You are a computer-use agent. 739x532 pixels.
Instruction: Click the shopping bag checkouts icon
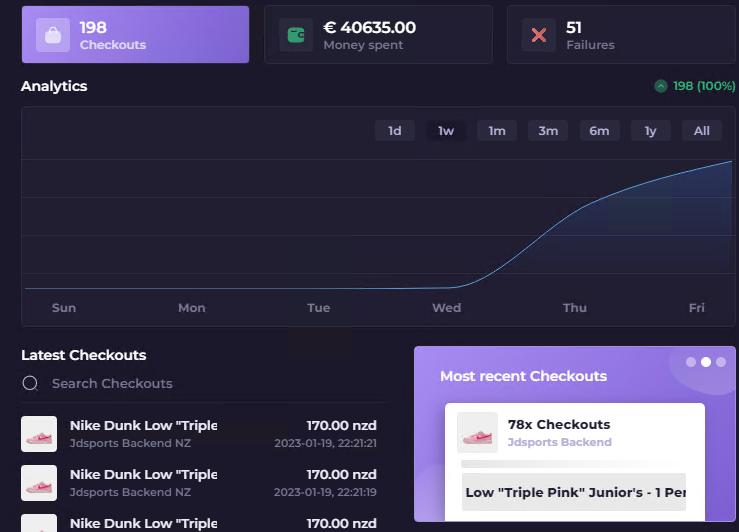(53, 35)
